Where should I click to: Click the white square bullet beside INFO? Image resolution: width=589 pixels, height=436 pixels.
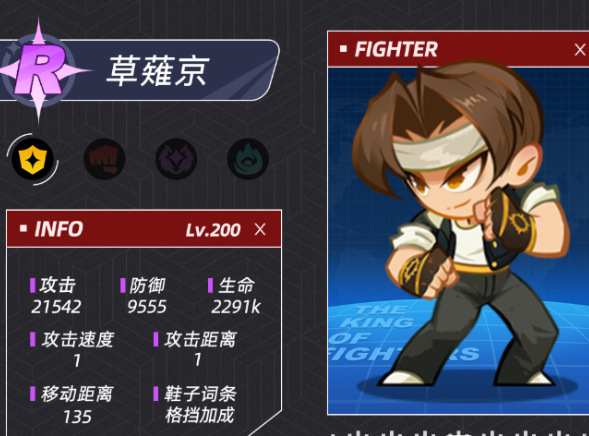(x=23, y=228)
